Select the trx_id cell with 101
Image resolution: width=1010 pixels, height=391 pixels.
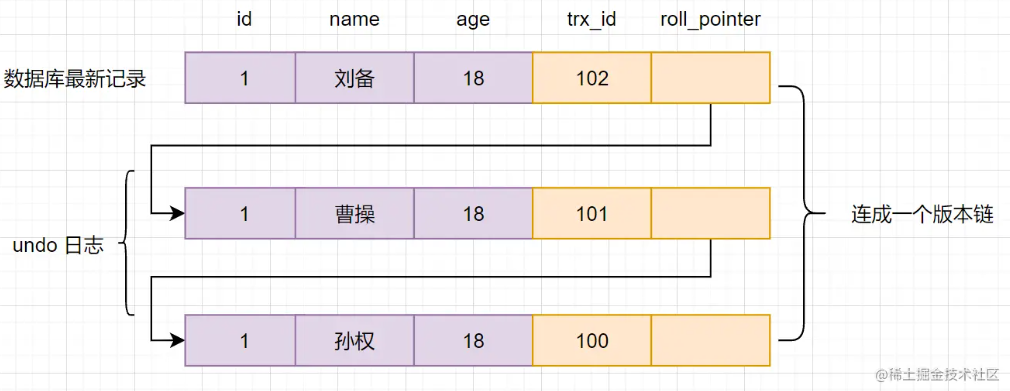592,213
